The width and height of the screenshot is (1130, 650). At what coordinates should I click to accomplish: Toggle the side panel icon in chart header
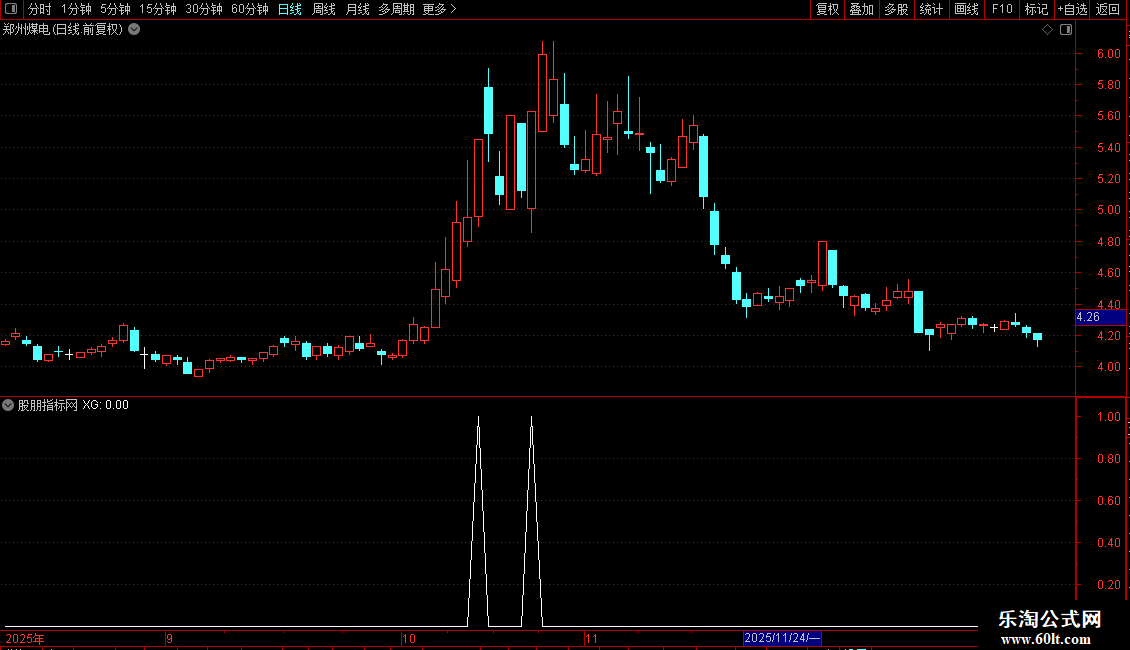point(1066,30)
